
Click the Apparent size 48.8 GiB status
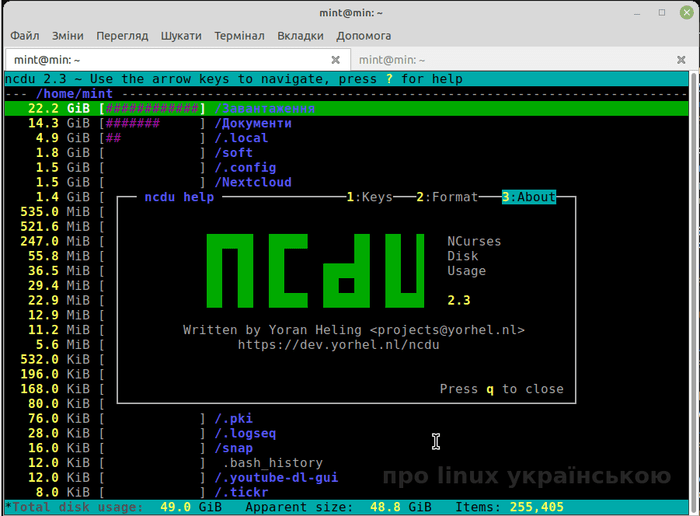338,507
